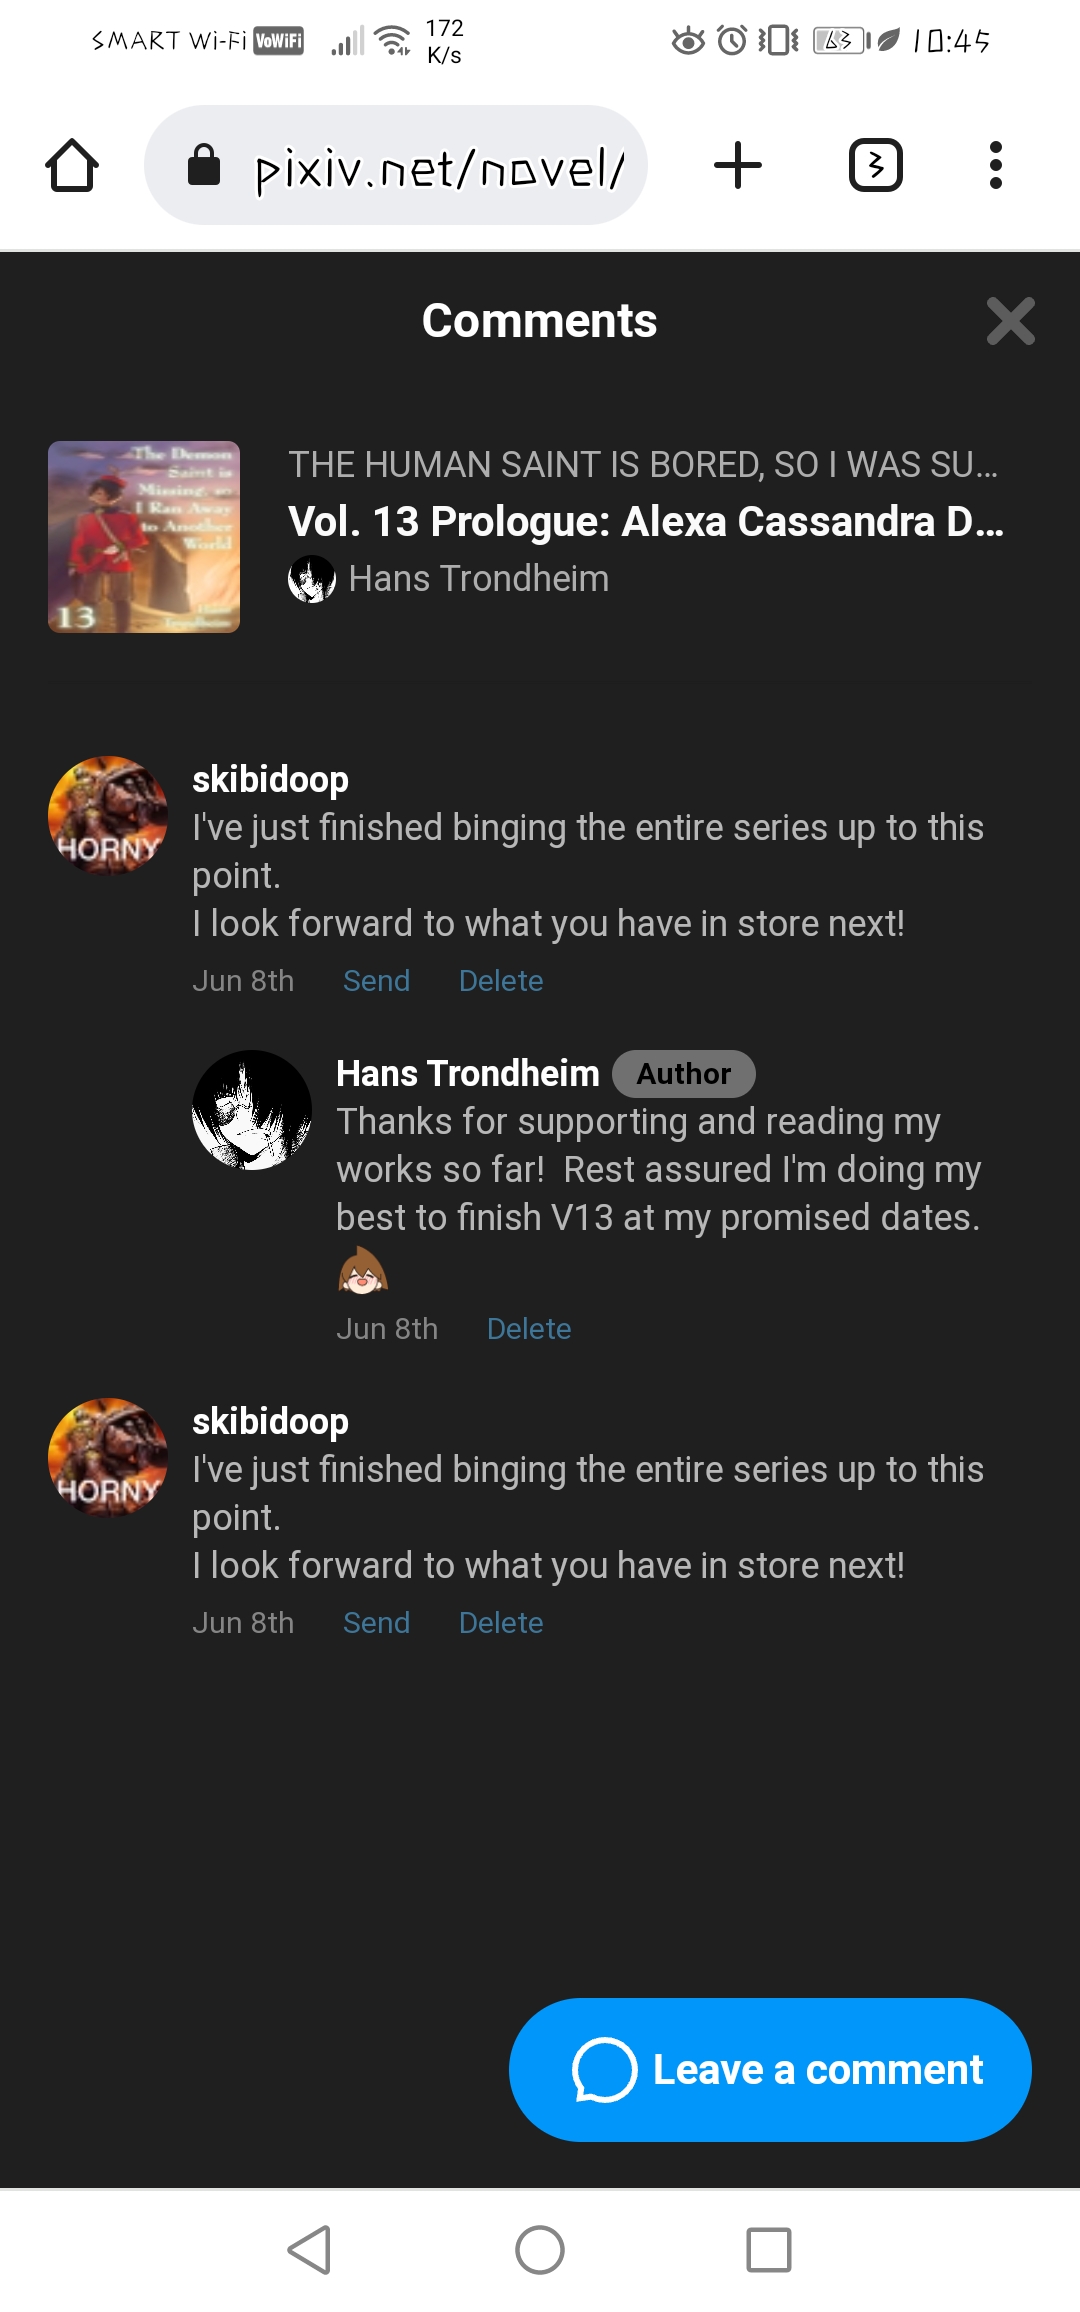The image size is (1080, 2312).
Task: Open the tab switcher icon
Action: pos(875,165)
